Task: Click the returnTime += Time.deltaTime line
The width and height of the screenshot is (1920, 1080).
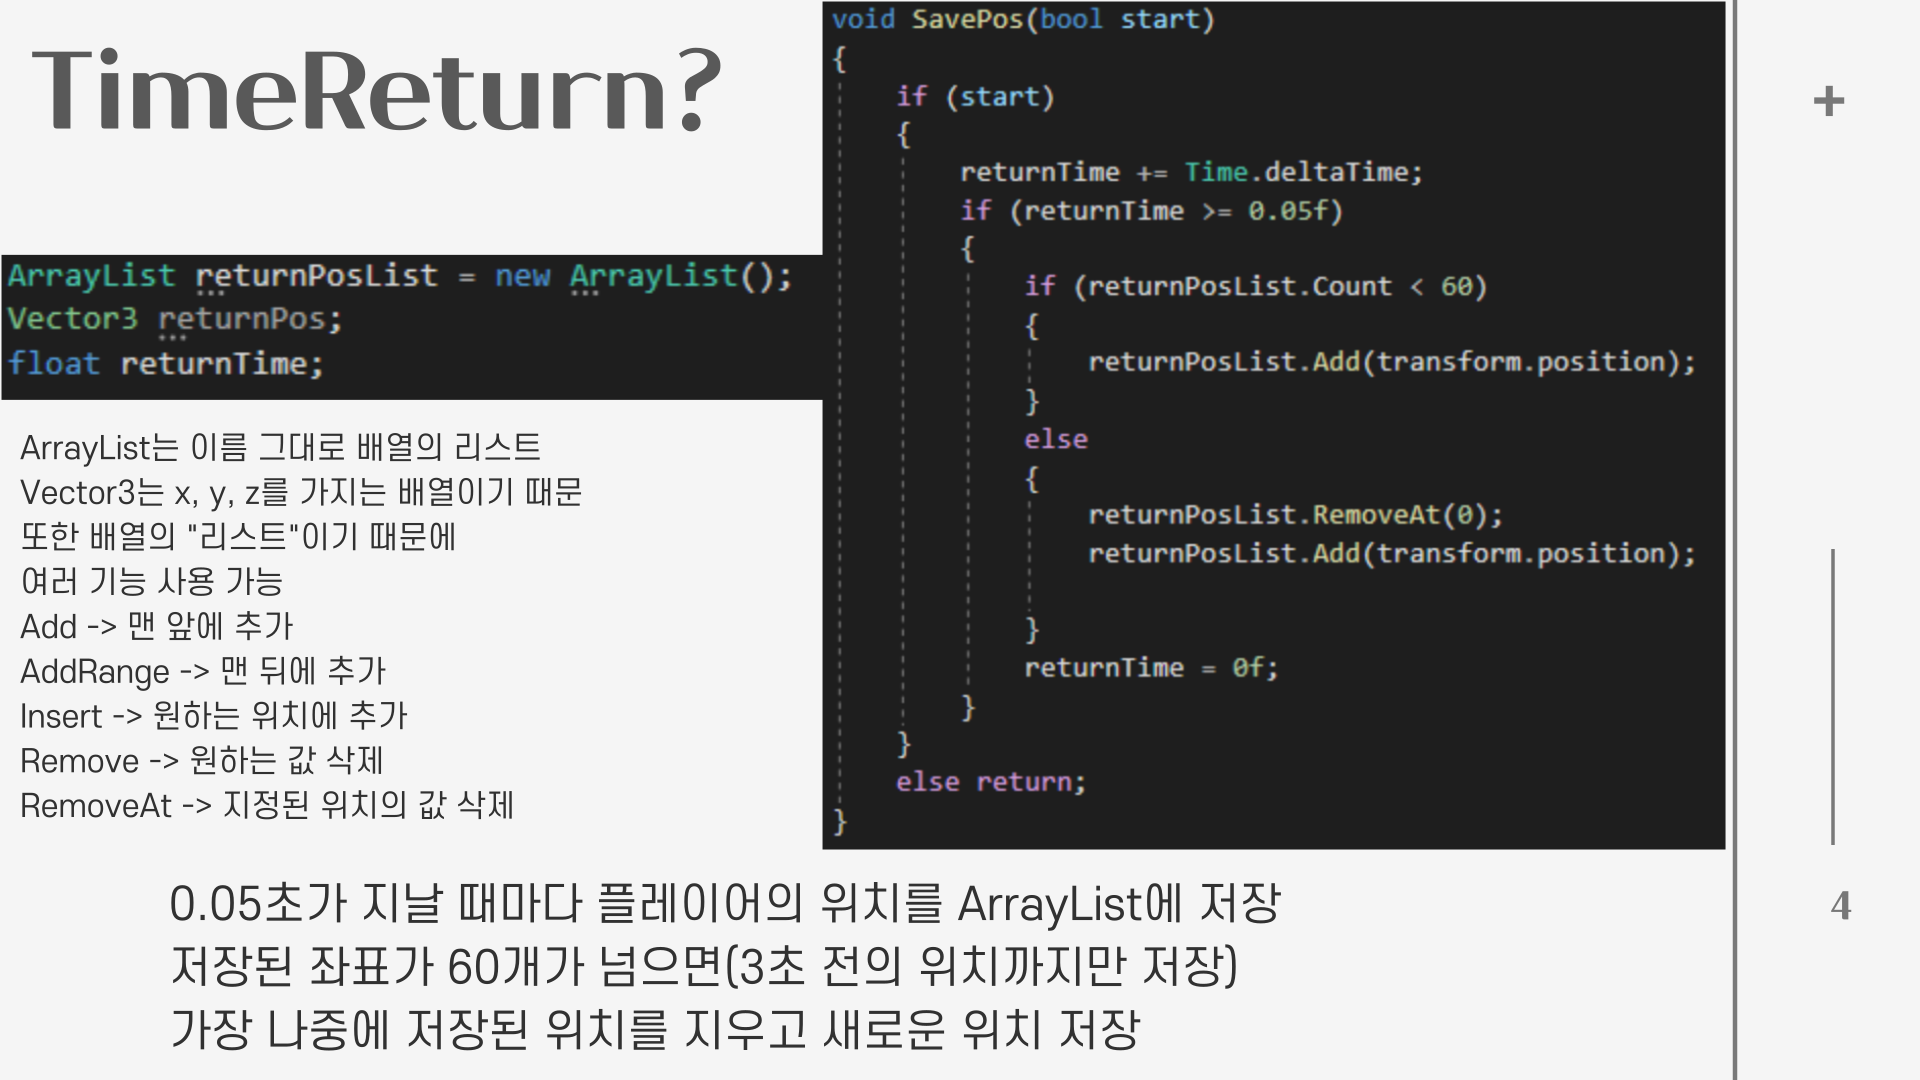Action: 1190,173
